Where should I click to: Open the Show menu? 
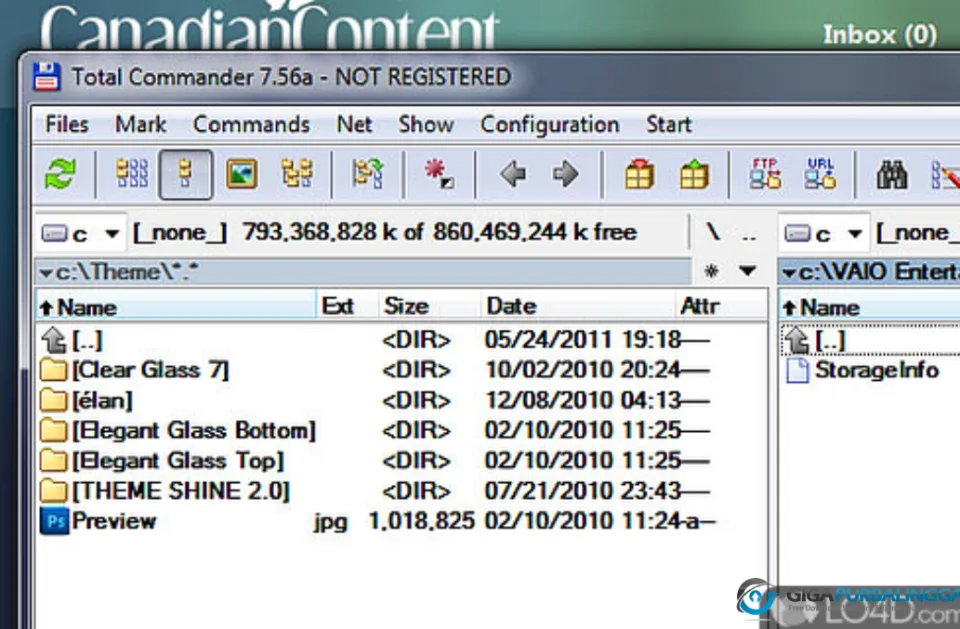(x=426, y=124)
